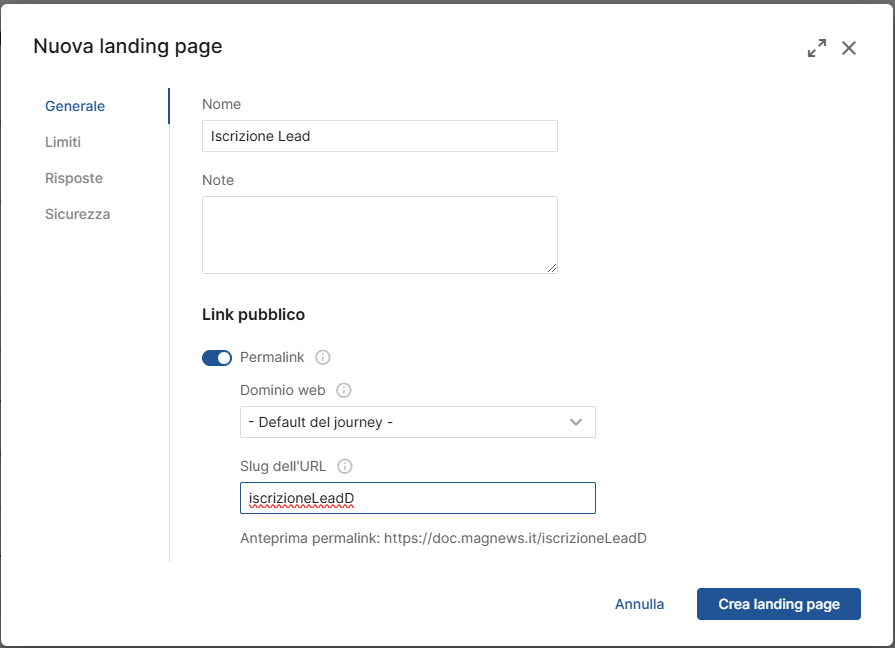Click the Annulla link
Screen dimensions: 895x648
pos(639,604)
